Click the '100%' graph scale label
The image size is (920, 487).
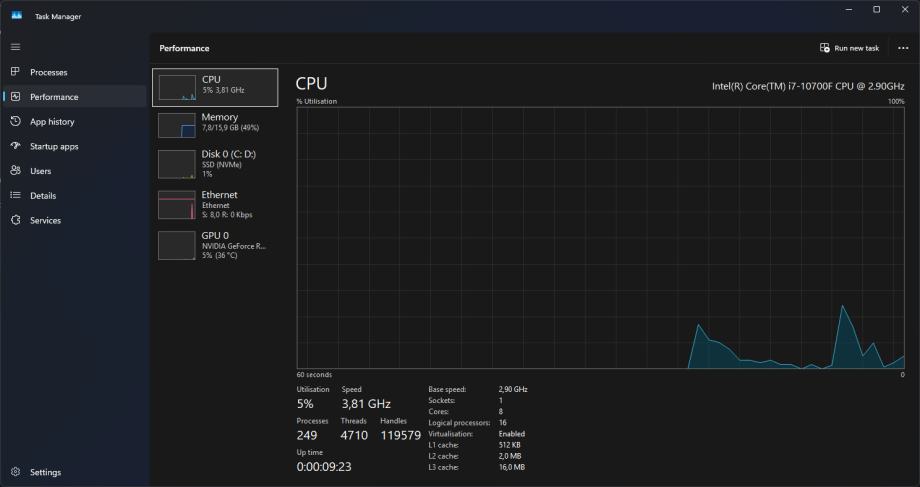pyautogui.click(x=896, y=102)
